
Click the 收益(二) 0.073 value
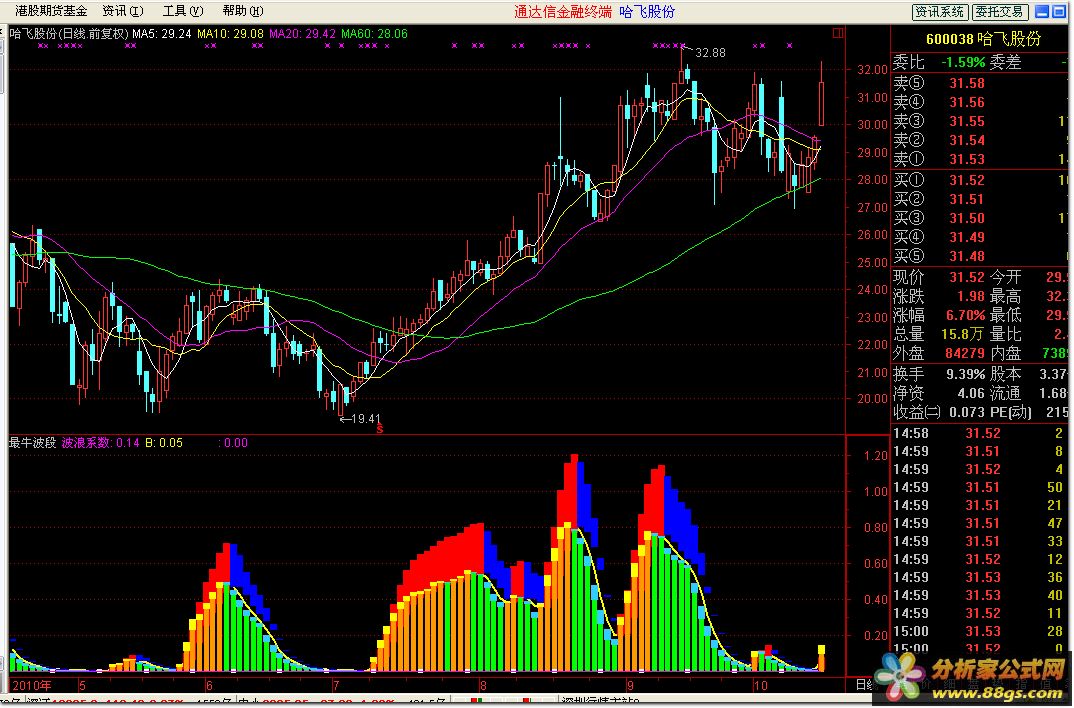coord(968,413)
